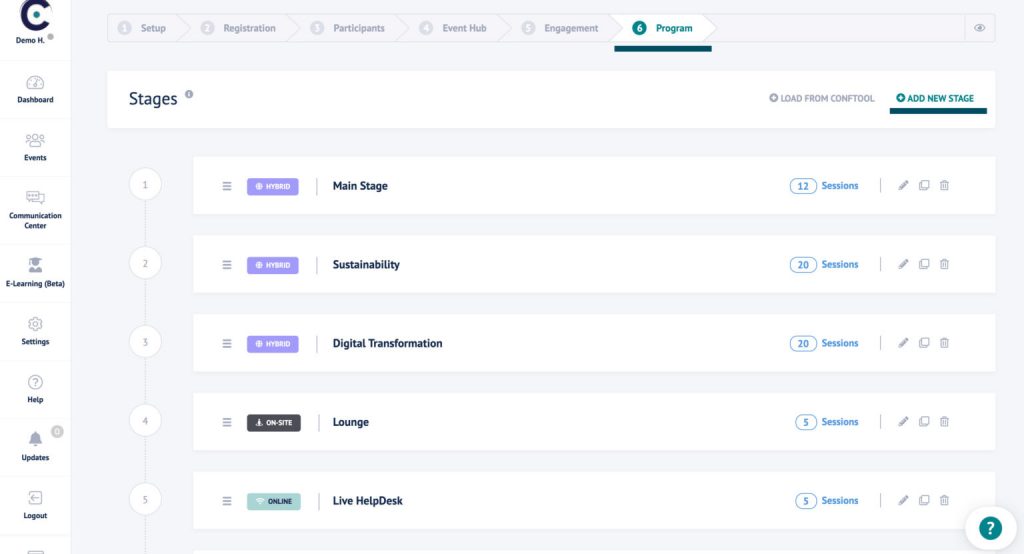Go to the Registration step
This screenshot has width=1024, height=554.
[238, 28]
